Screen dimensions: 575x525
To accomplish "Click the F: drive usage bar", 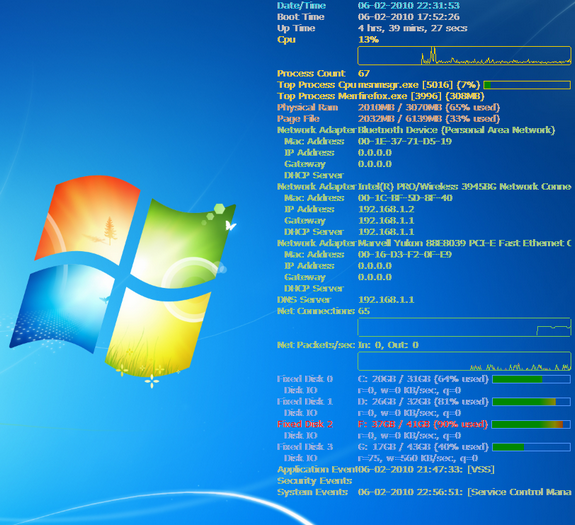I will [531, 425].
